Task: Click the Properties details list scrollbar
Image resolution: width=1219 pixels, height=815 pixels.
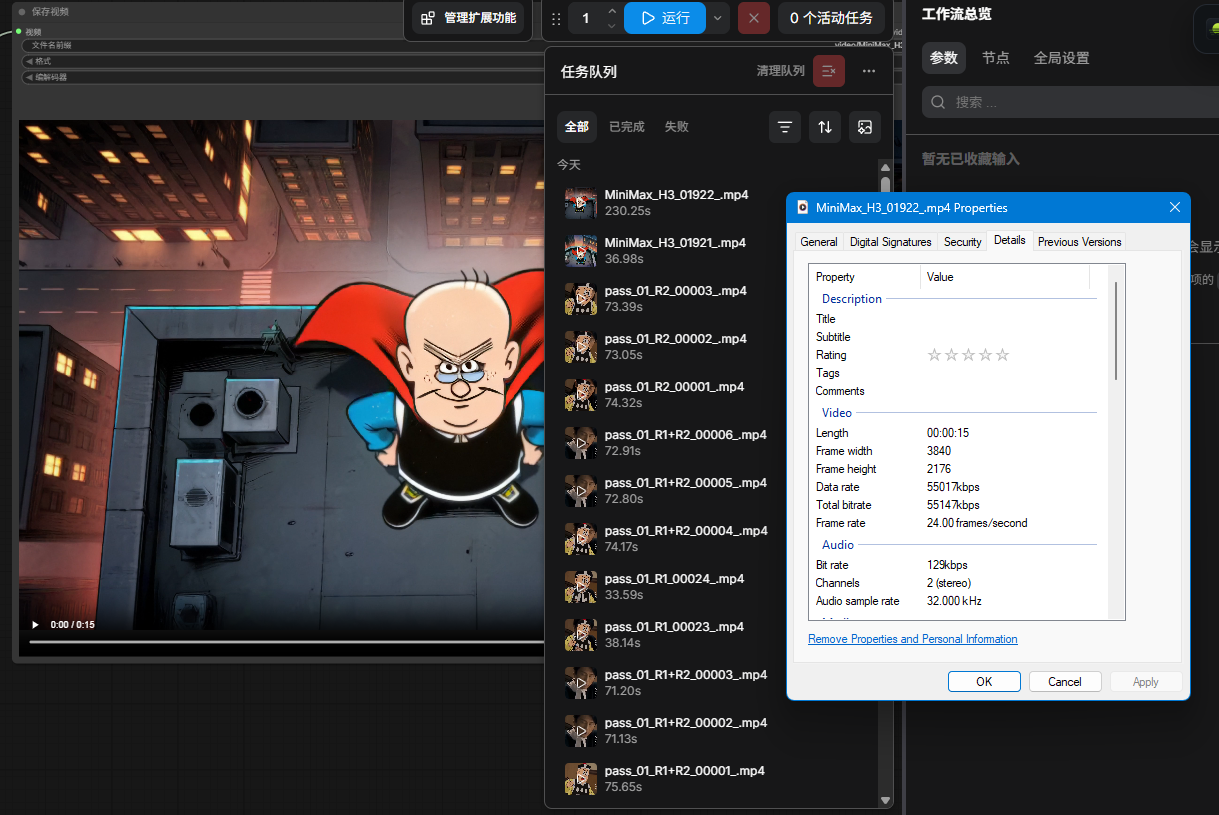Action: pyautogui.click(x=1116, y=330)
